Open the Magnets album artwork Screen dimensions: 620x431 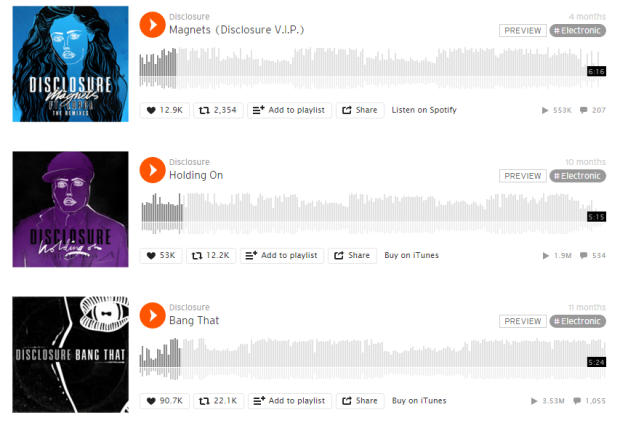[x=70, y=64]
